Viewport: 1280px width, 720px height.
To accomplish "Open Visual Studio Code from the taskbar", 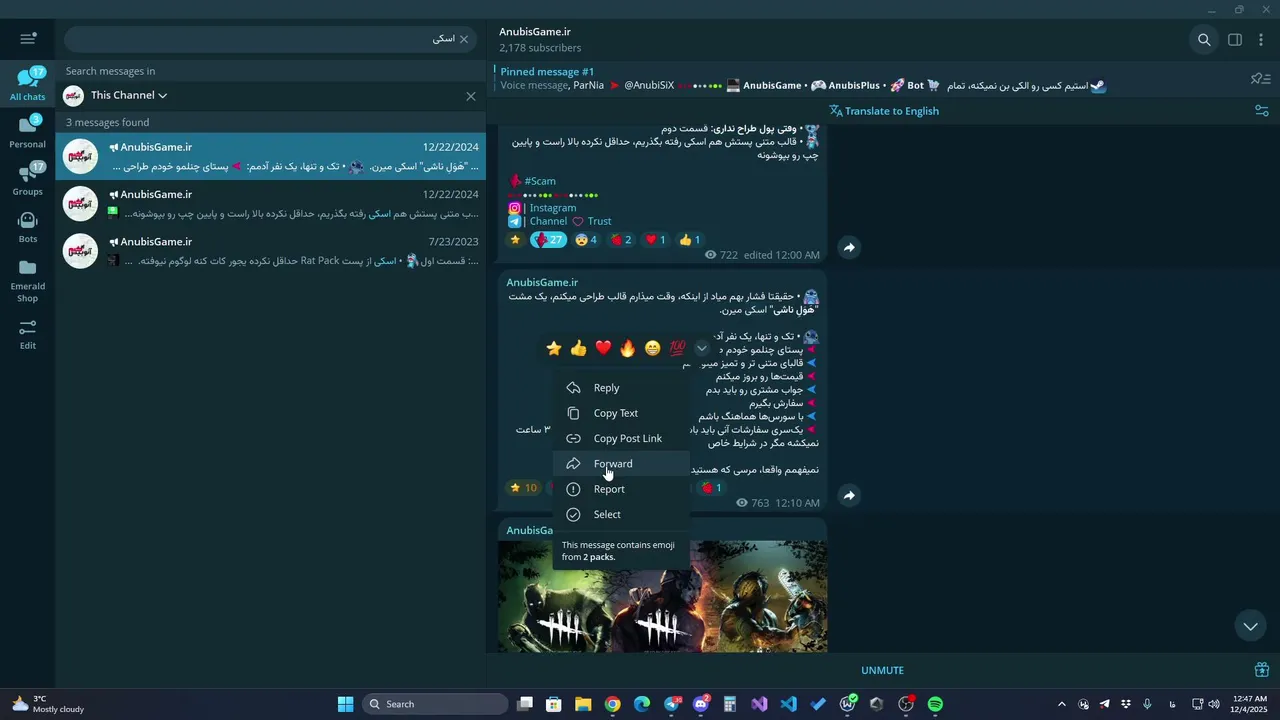I will [x=789, y=704].
